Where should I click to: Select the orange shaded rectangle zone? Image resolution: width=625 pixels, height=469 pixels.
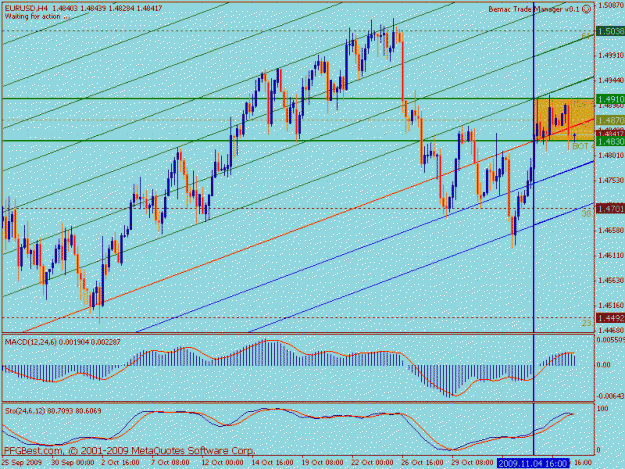564,120
